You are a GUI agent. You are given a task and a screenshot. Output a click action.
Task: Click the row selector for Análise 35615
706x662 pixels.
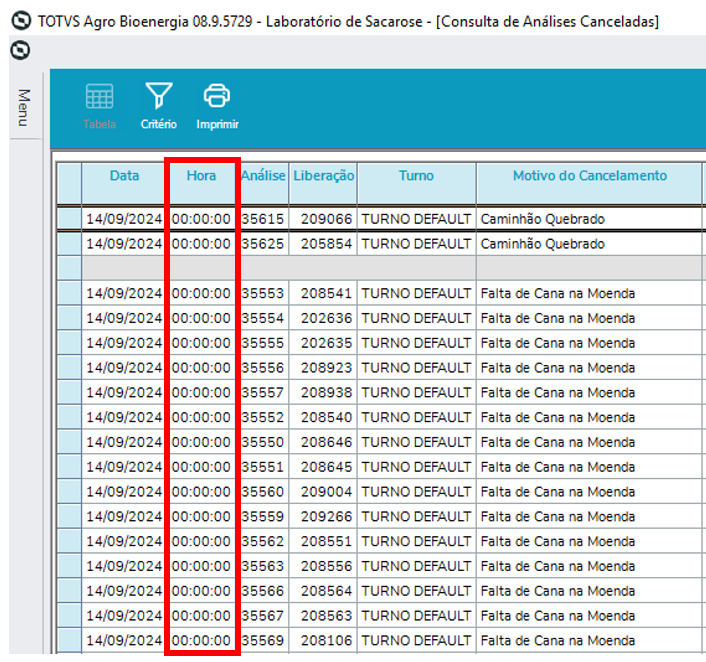pos(69,219)
